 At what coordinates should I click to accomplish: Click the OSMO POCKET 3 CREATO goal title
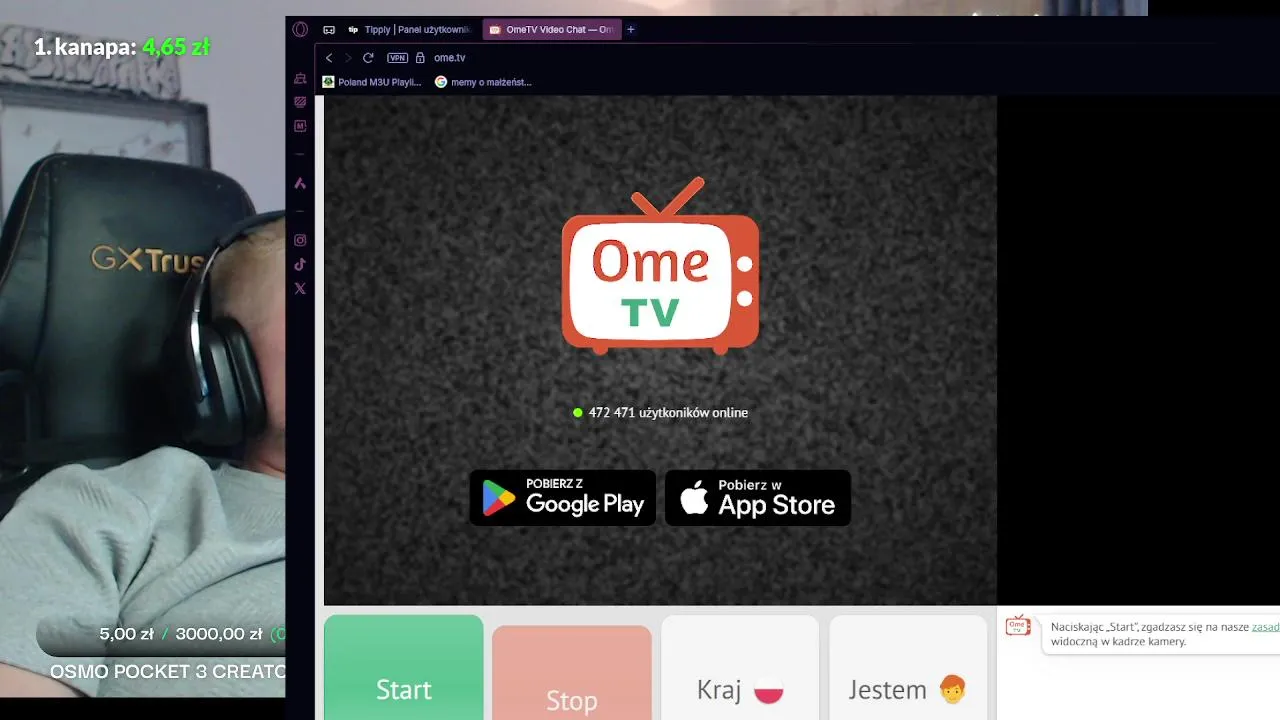[x=168, y=672]
